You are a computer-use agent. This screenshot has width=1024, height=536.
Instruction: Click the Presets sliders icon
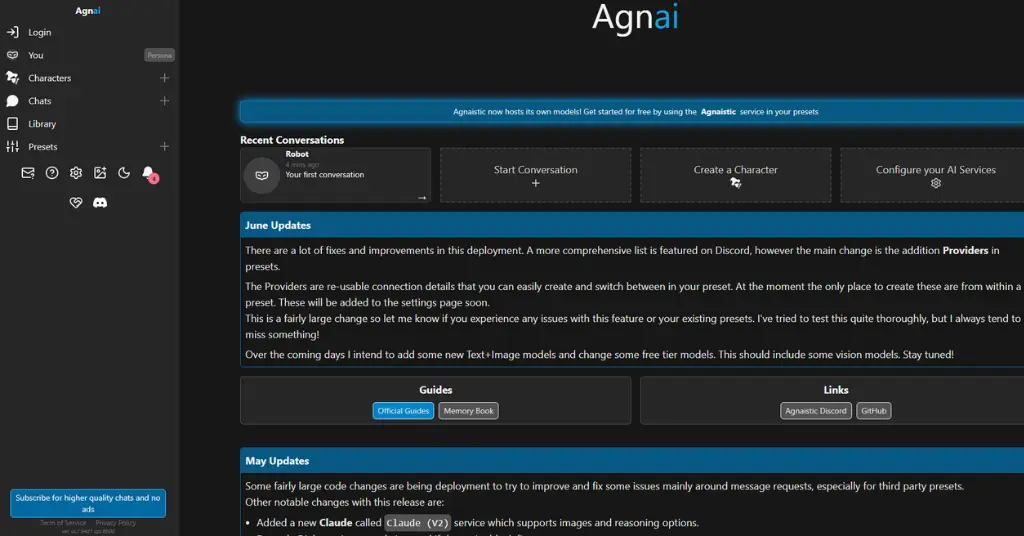pos(12,146)
